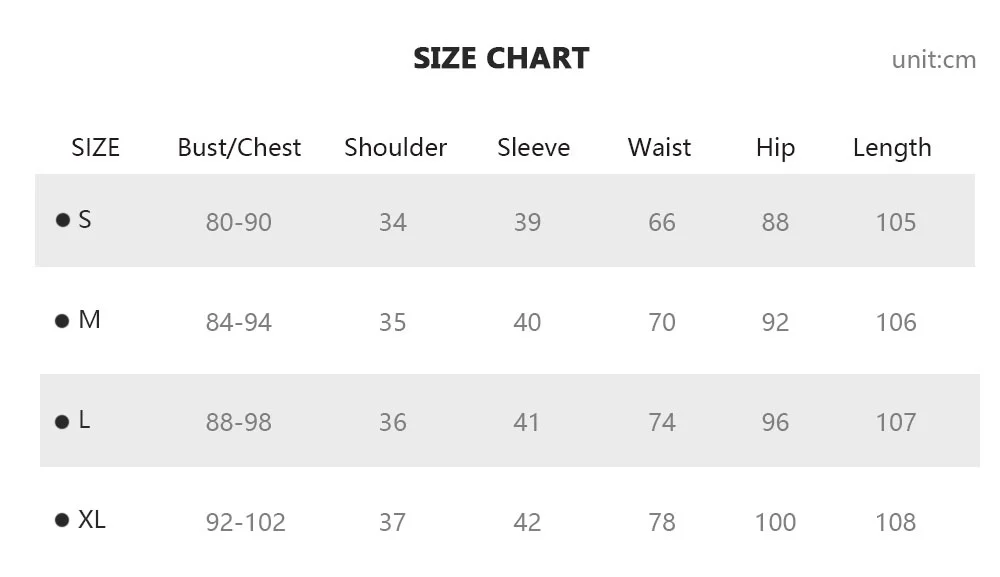The width and height of the screenshot is (1000, 577).
Task: Click the Hip column header
Action: pos(776,149)
